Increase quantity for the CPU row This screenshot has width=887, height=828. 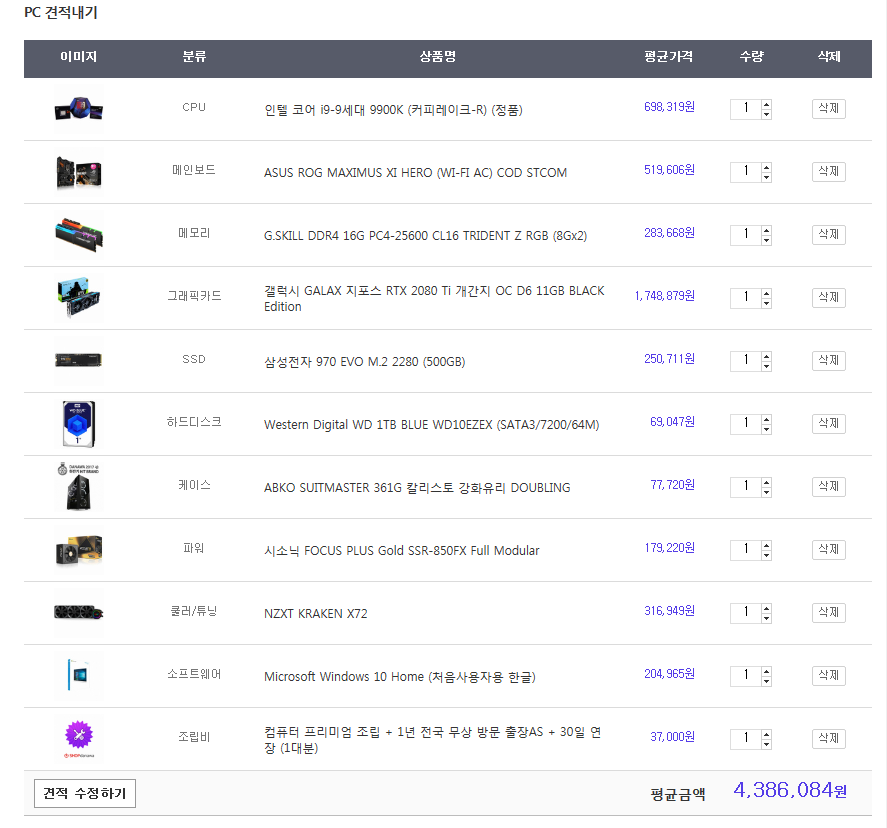click(766, 104)
